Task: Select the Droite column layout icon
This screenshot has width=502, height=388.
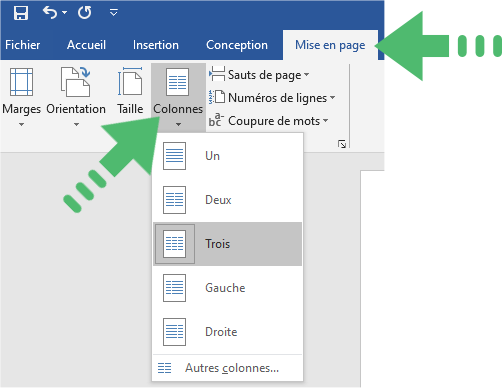Action: pyautogui.click(x=174, y=332)
